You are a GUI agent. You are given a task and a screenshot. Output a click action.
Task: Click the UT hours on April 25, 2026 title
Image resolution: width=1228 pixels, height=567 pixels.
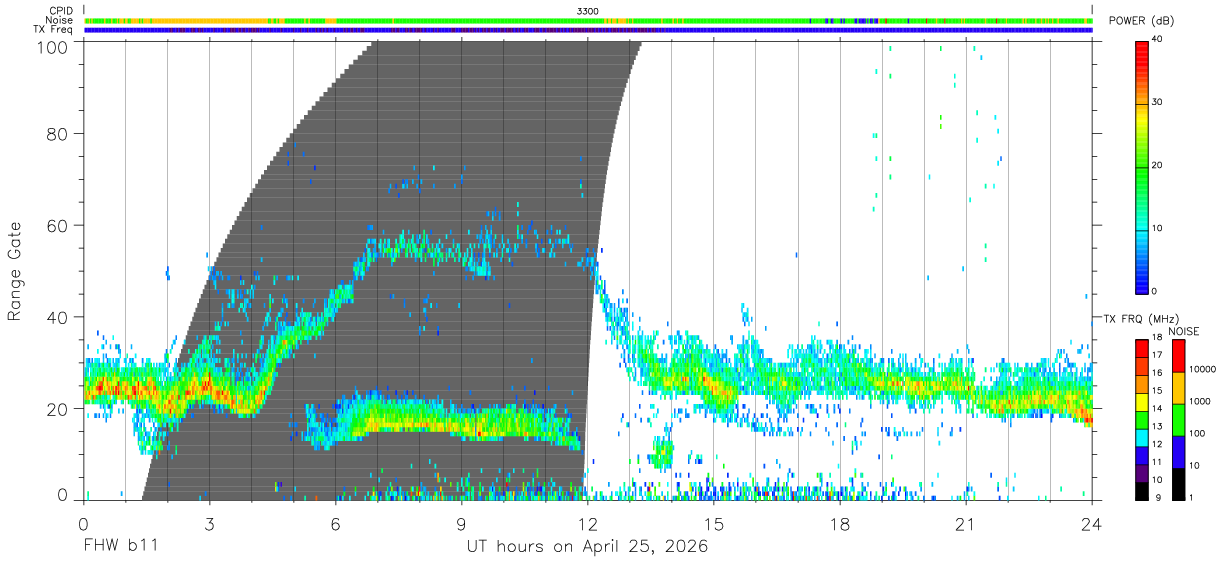click(x=588, y=547)
